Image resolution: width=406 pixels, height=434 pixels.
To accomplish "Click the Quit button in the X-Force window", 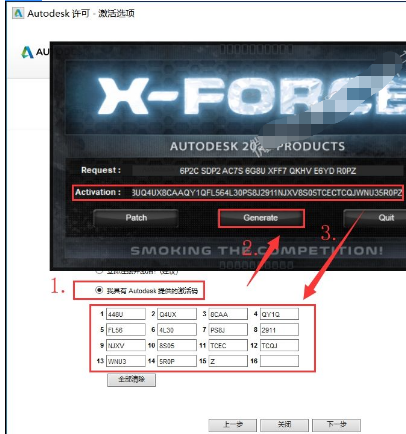I will point(375,218).
